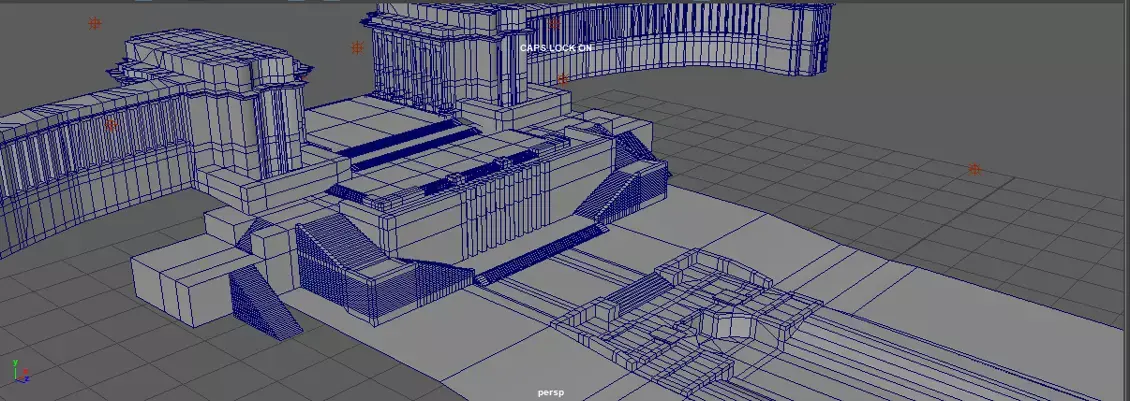Click the persp camera name label

click(x=551, y=393)
